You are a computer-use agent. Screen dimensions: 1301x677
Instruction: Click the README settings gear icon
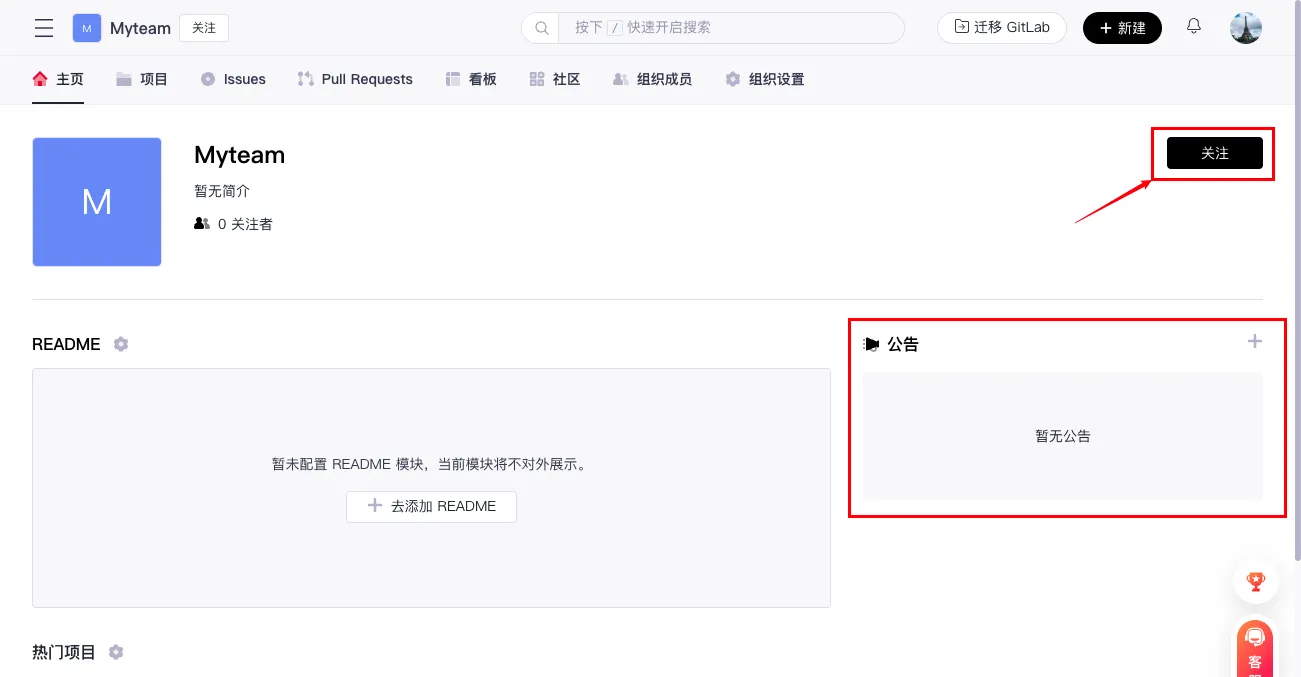(x=121, y=344)
